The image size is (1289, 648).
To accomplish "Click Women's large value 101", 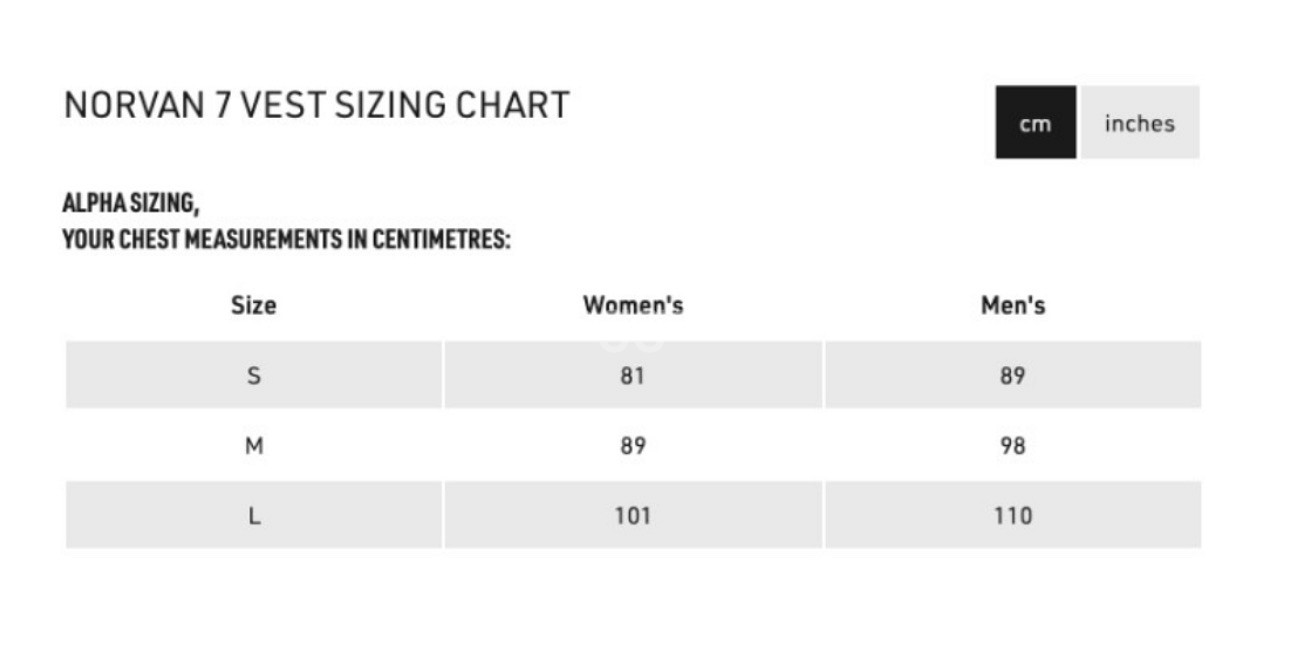I will tap(633, 516).
